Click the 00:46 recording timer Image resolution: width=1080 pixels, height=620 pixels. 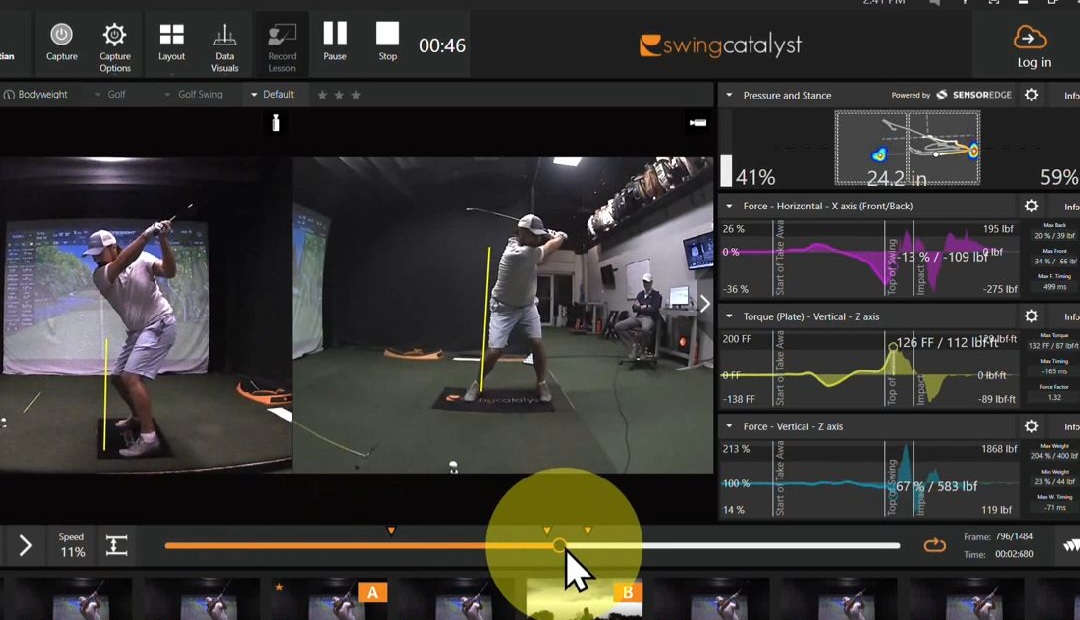442,45
